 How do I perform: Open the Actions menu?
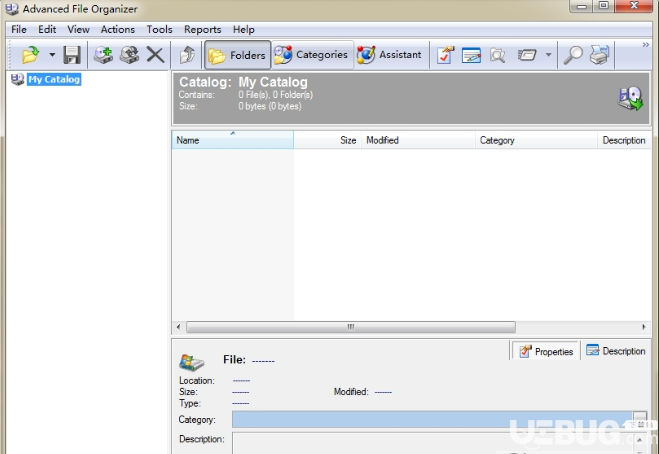point(118,29)
